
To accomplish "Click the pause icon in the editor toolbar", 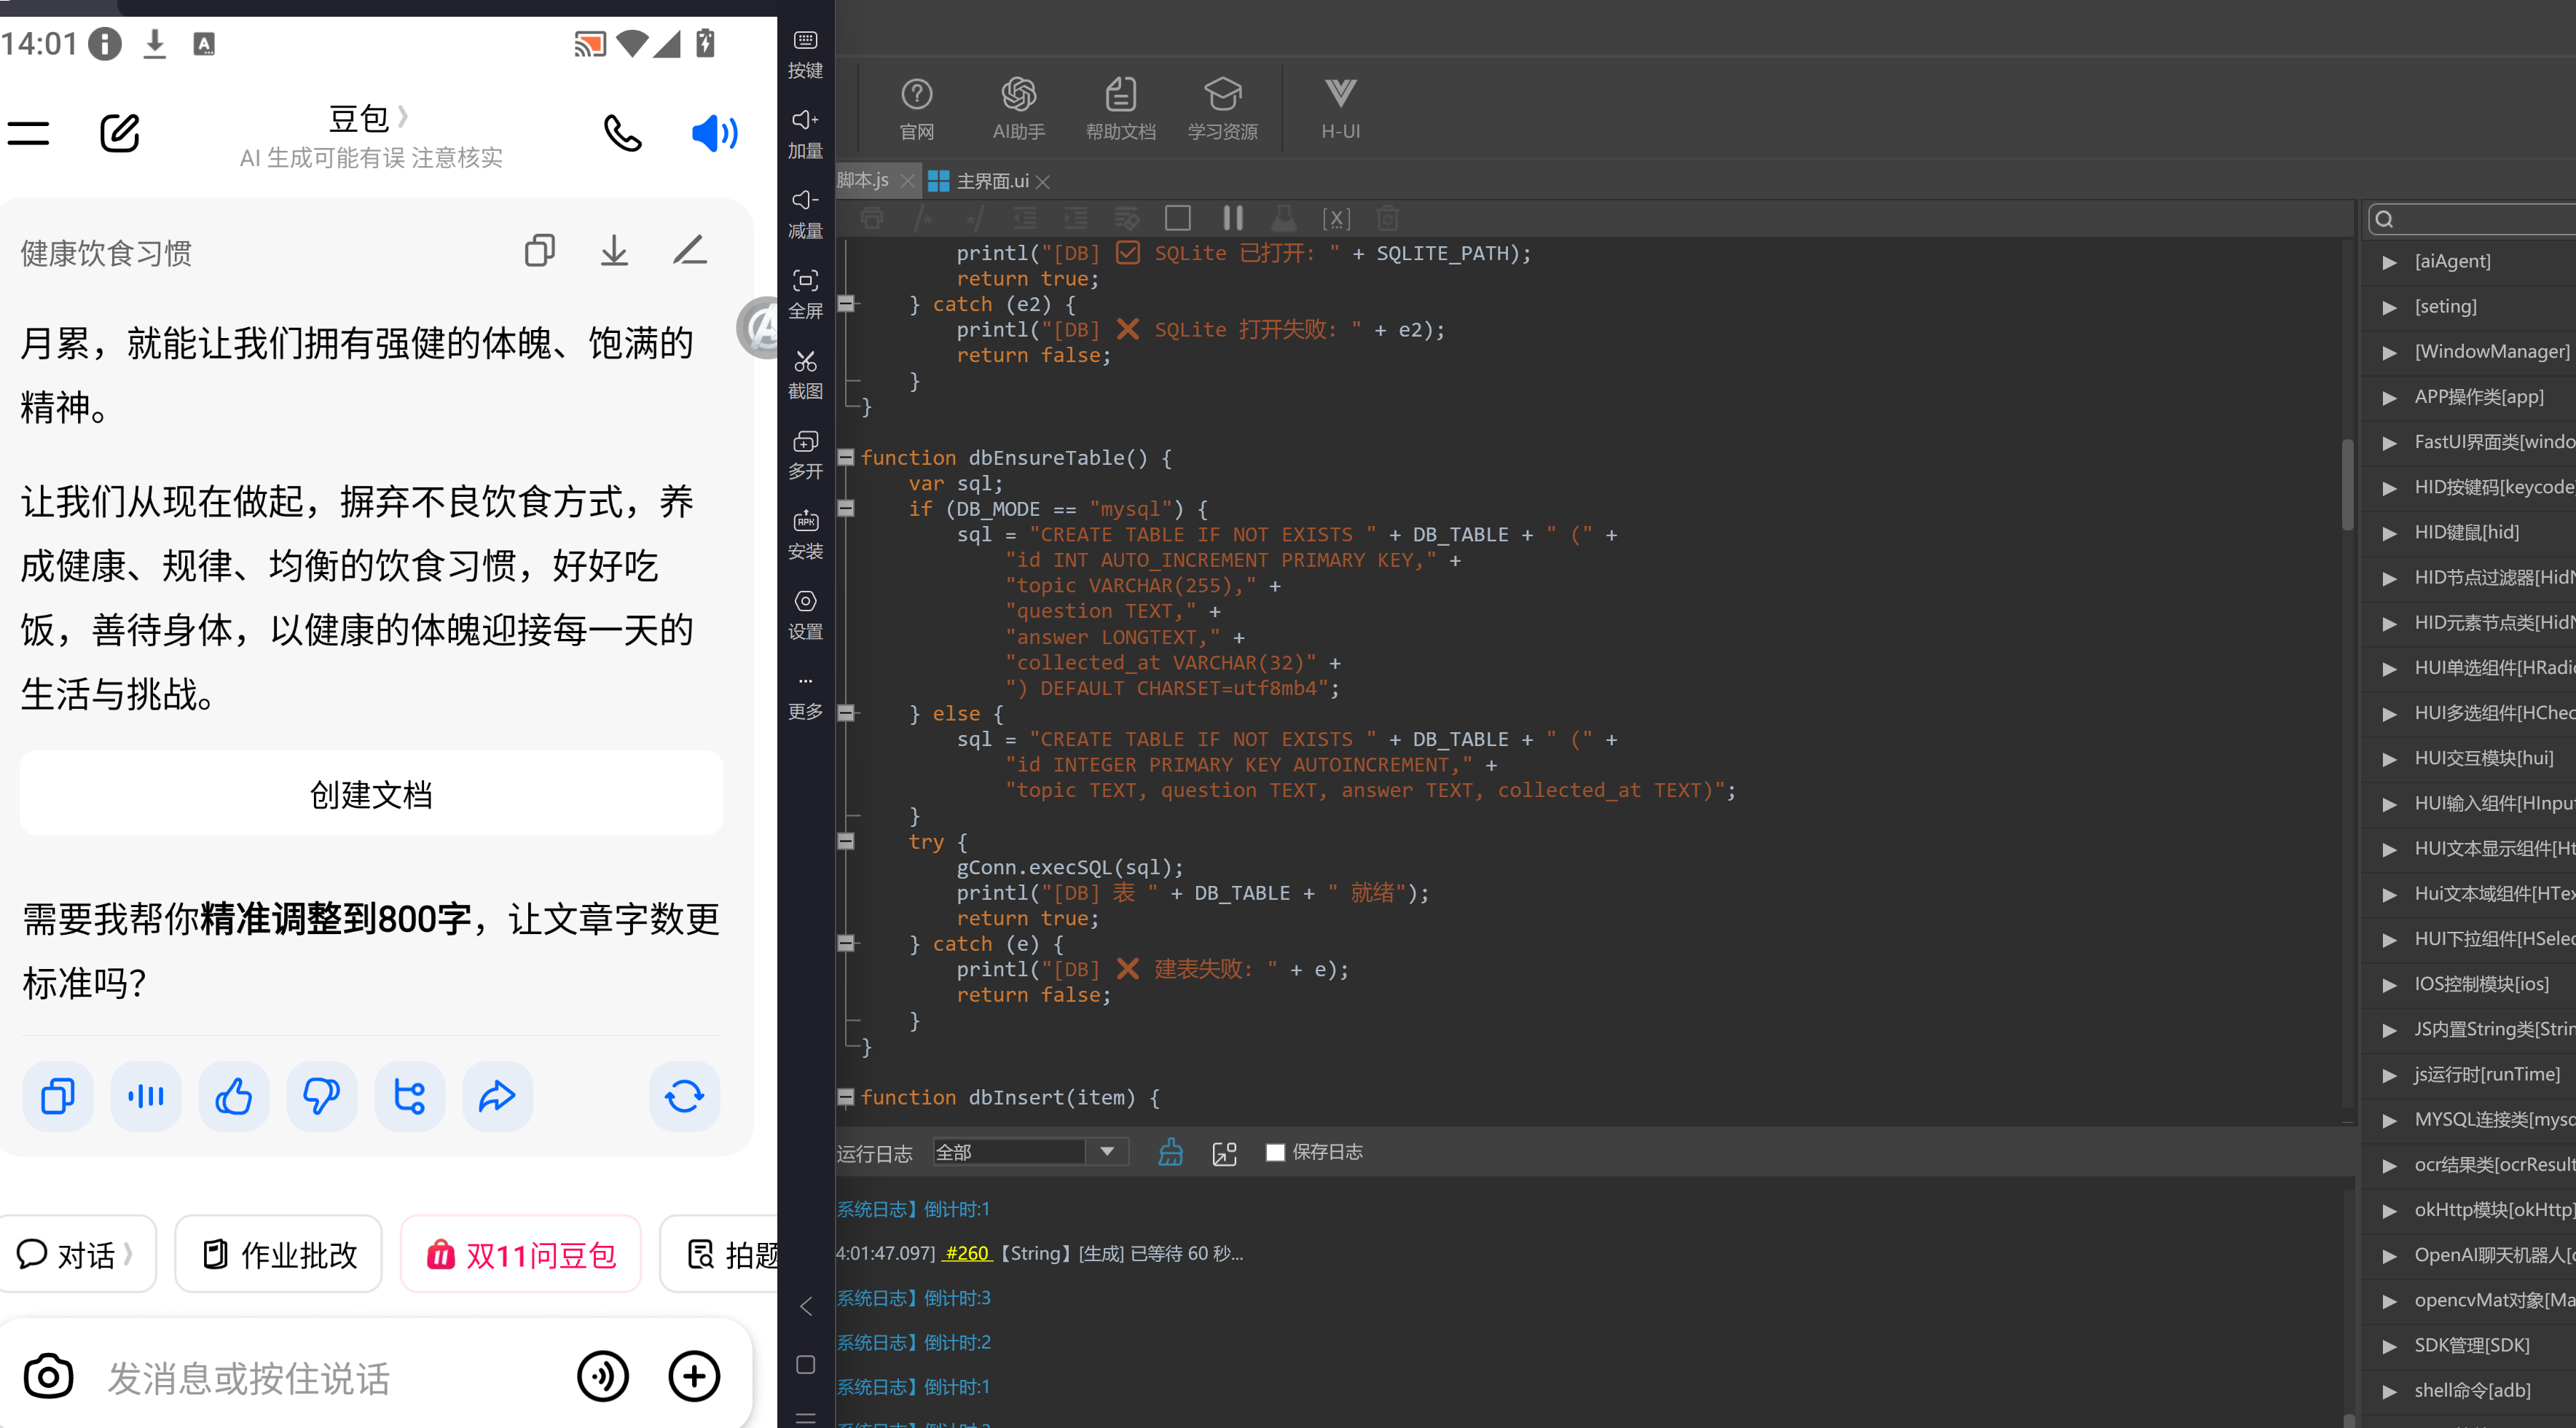I will [1232, 217].
